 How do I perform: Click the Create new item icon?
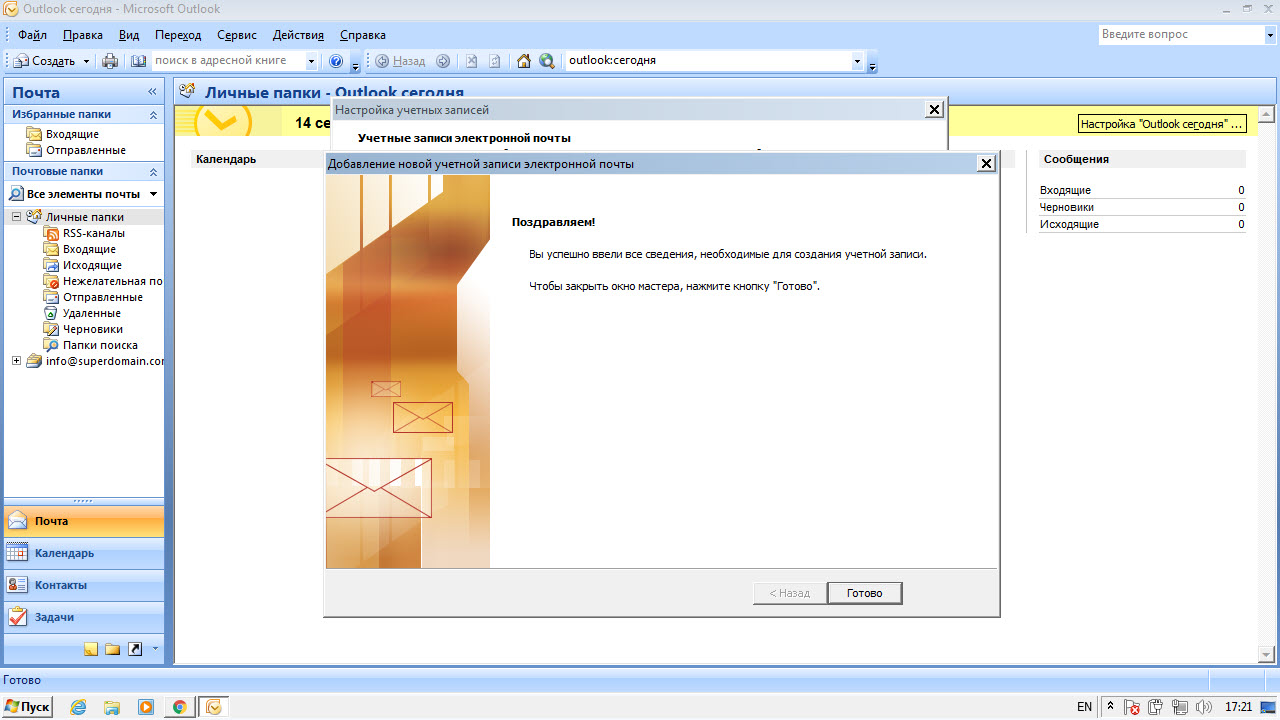(21, 61)
